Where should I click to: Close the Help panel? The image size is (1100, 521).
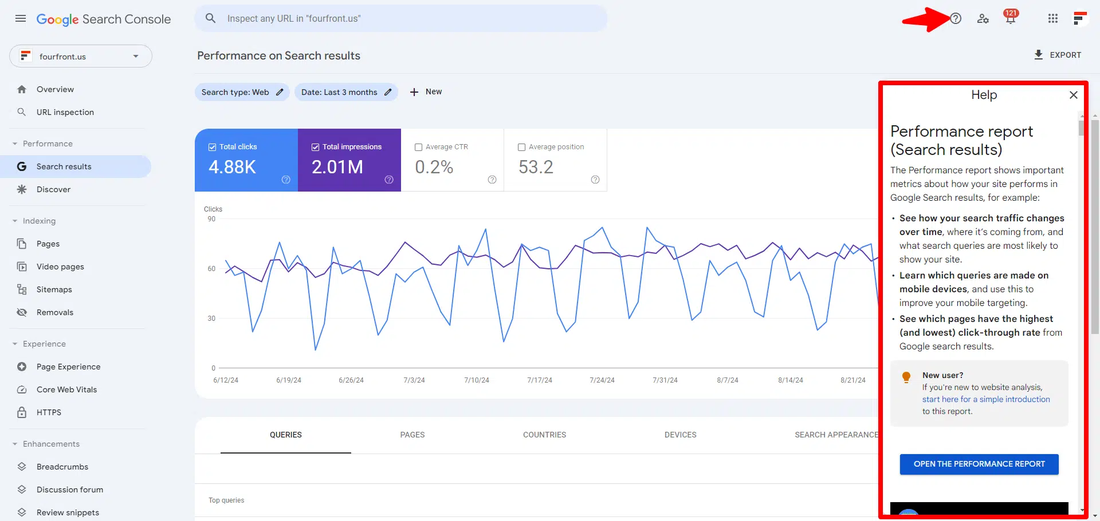tap(1073, 95)
